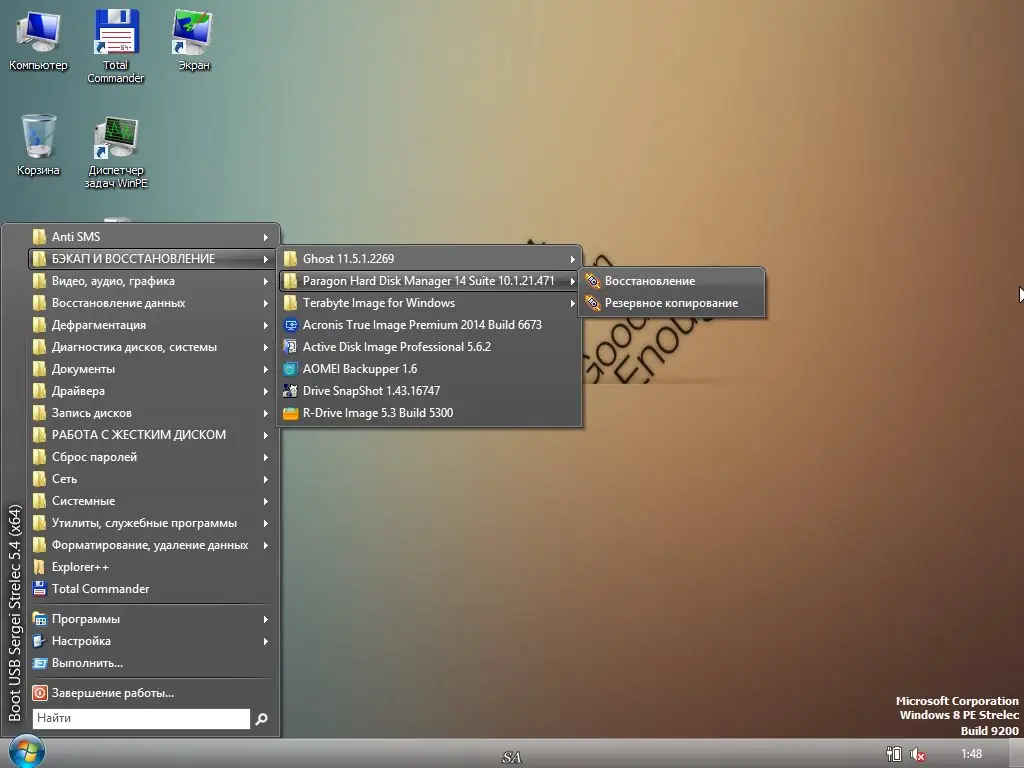Expand the Программы submenu arrow
This screenshot has width=1024, height=768.
click(266, 619)
